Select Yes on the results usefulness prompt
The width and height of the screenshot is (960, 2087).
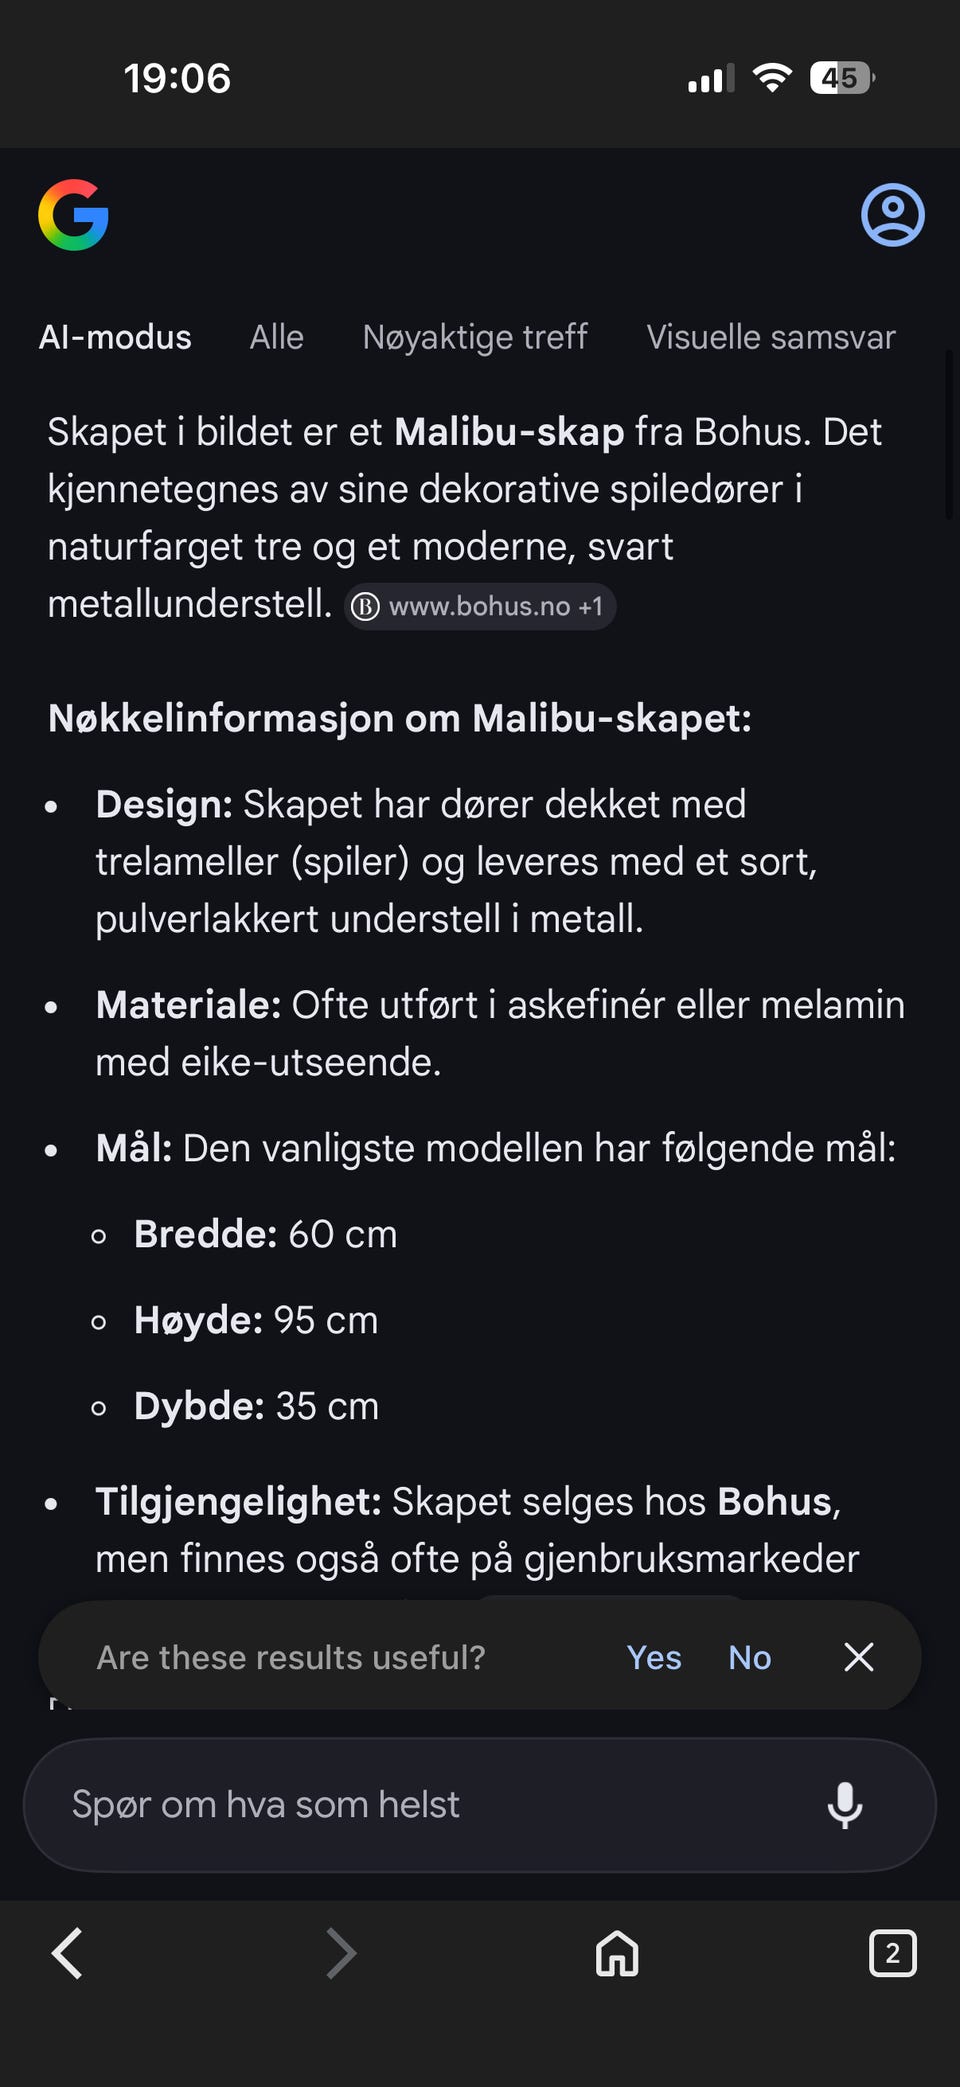(x=653, y=1657)
